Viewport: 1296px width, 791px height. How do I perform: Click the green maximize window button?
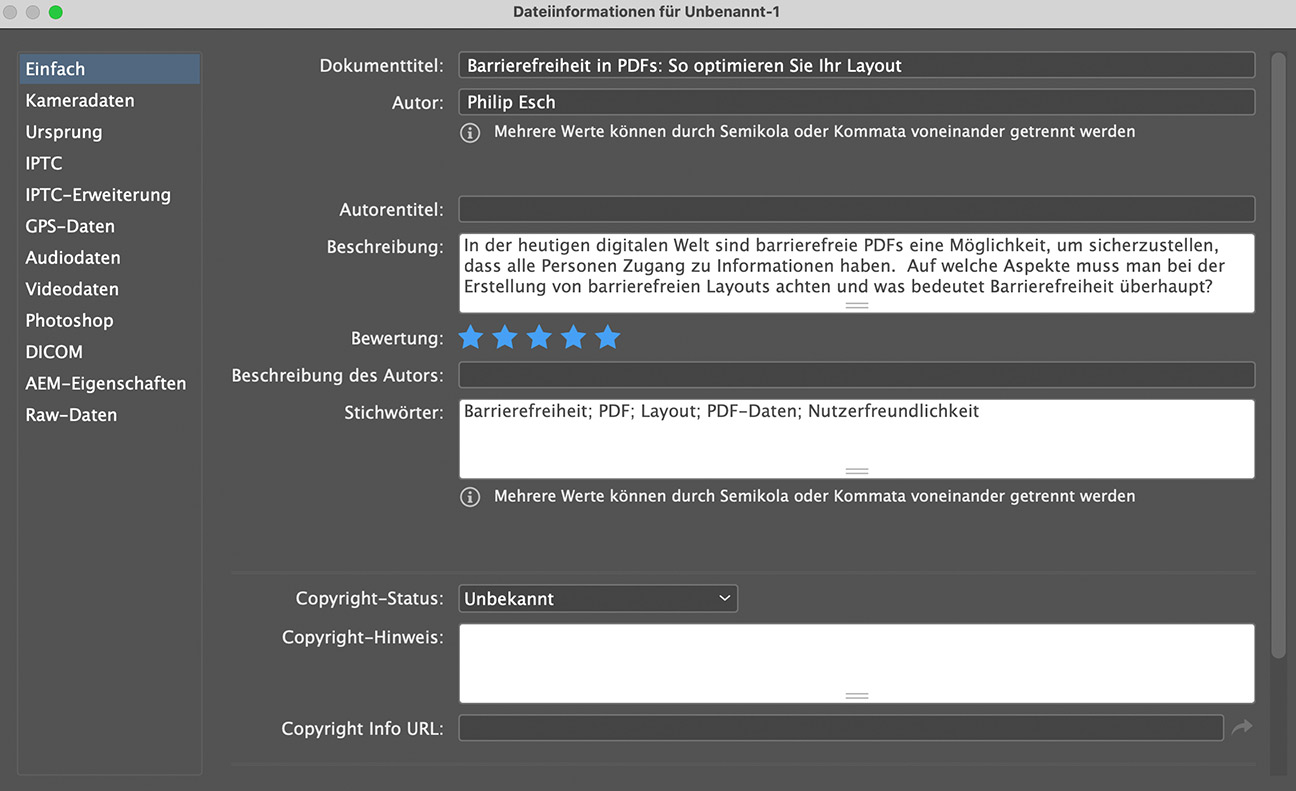tap(55, 12)
